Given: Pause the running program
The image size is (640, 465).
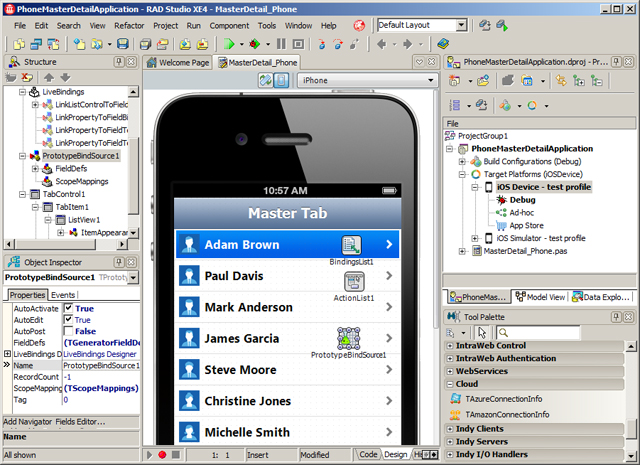Looking at the screenshot, I should 281,44.
